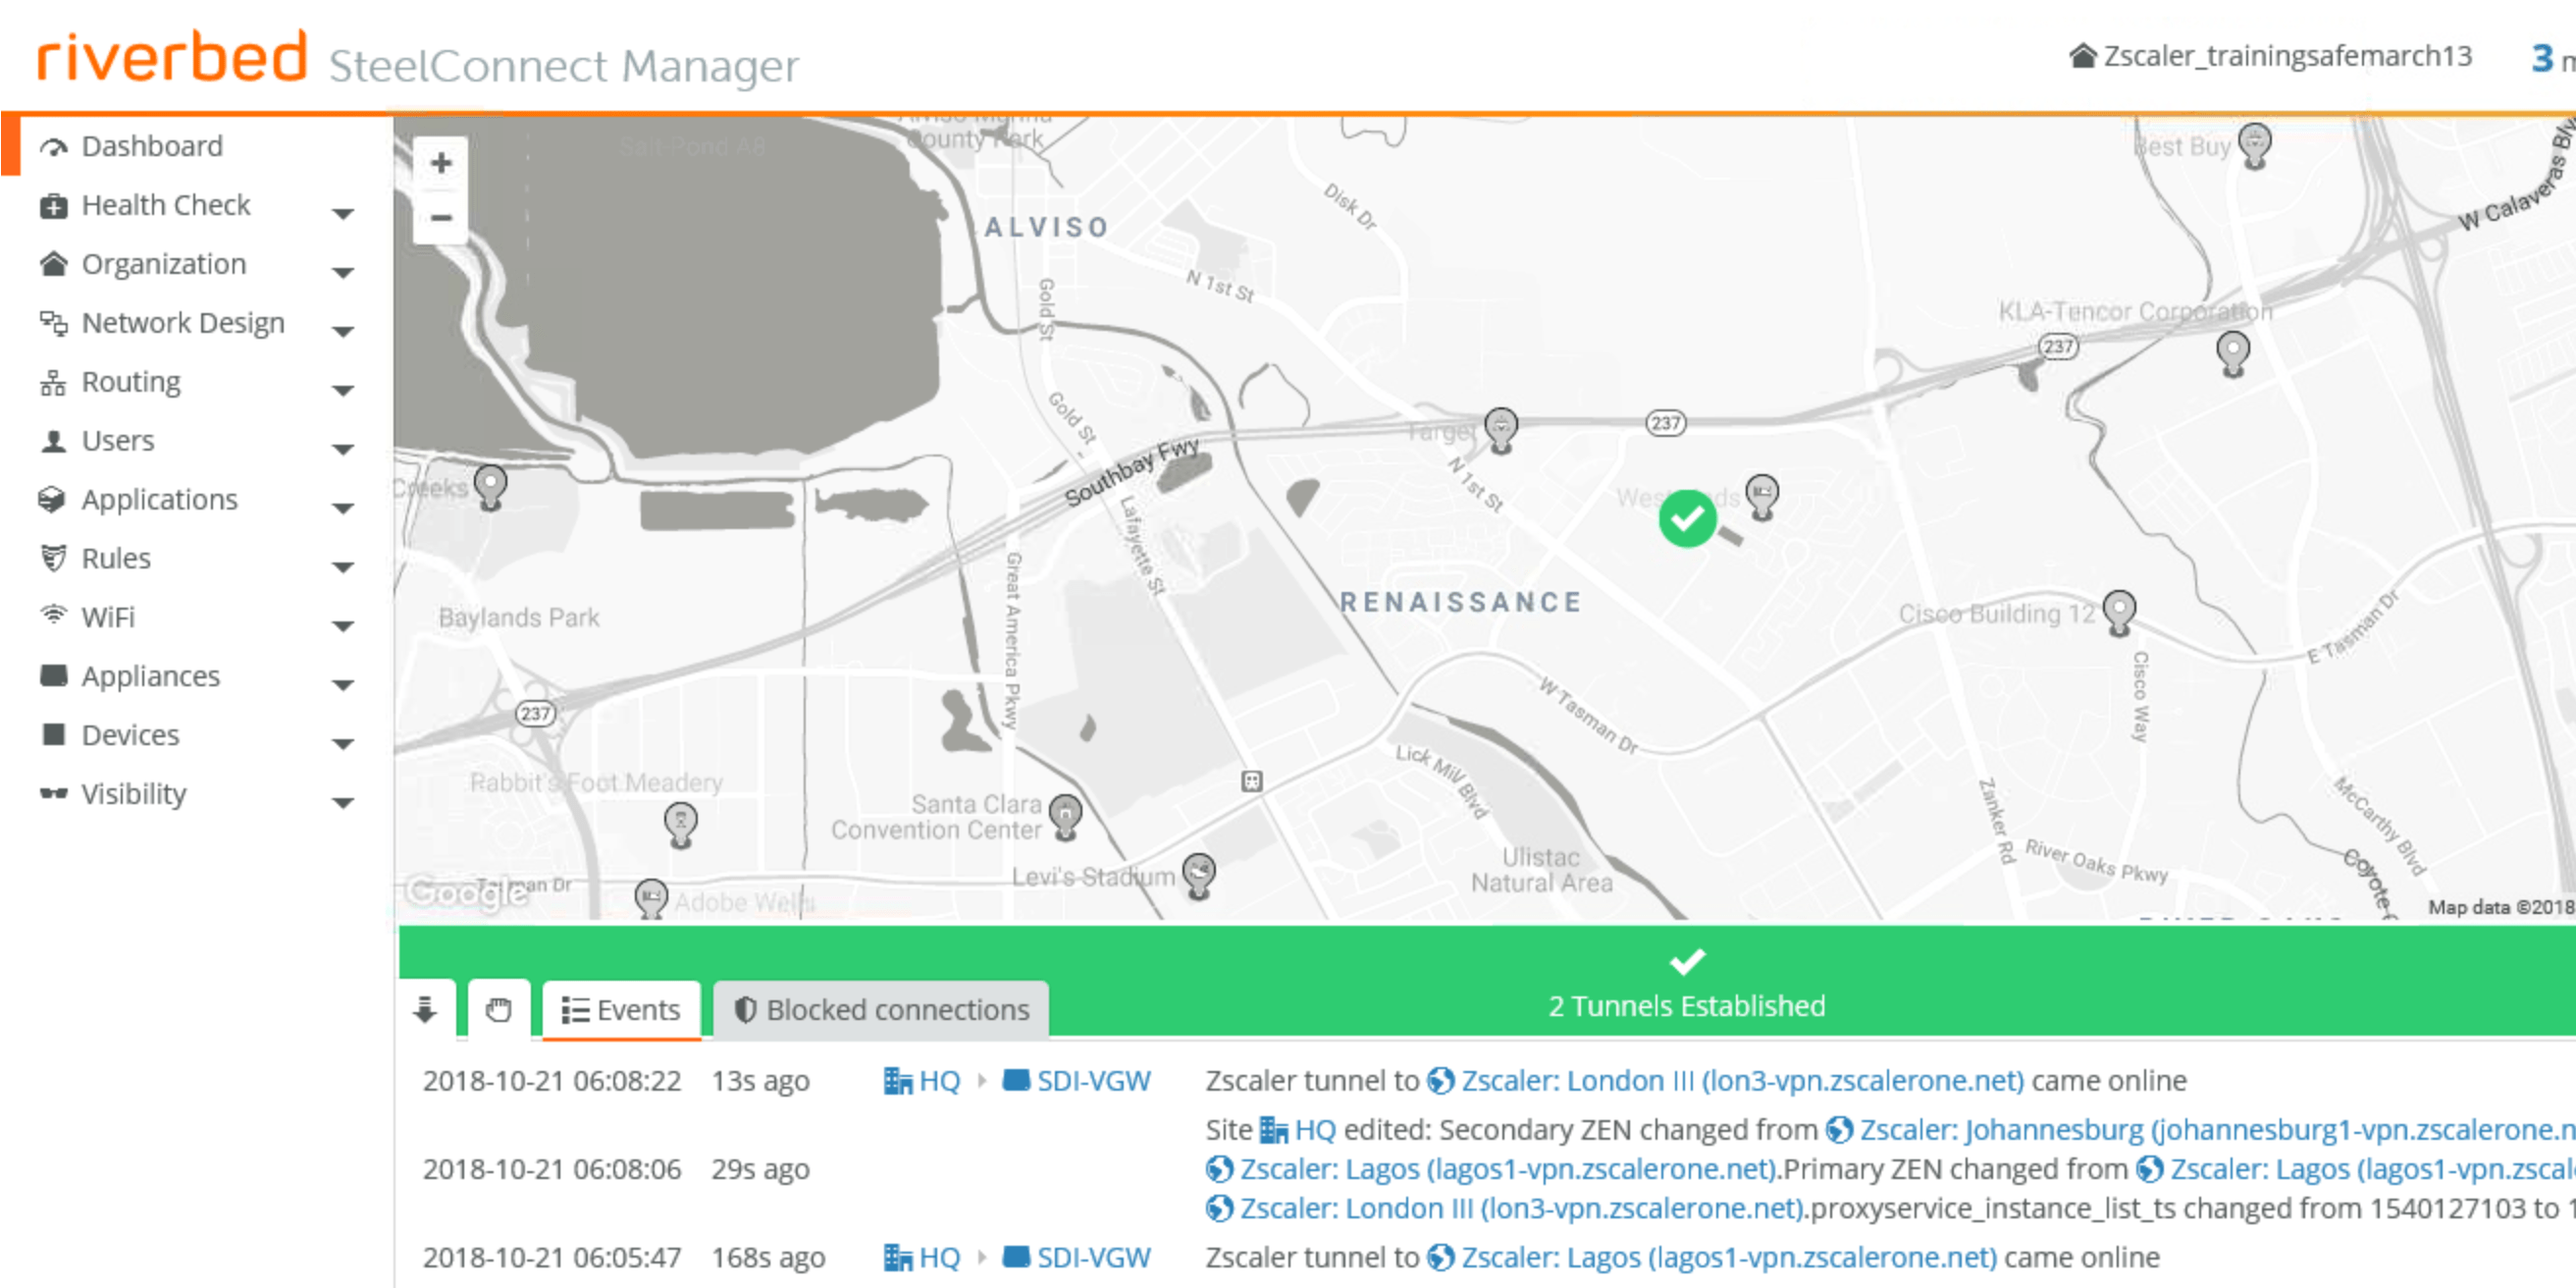The width and height of the screenshot is (2576, 1288).
Task: Click the hand pause icon beside Events tab
Action: click(498, 1010)
